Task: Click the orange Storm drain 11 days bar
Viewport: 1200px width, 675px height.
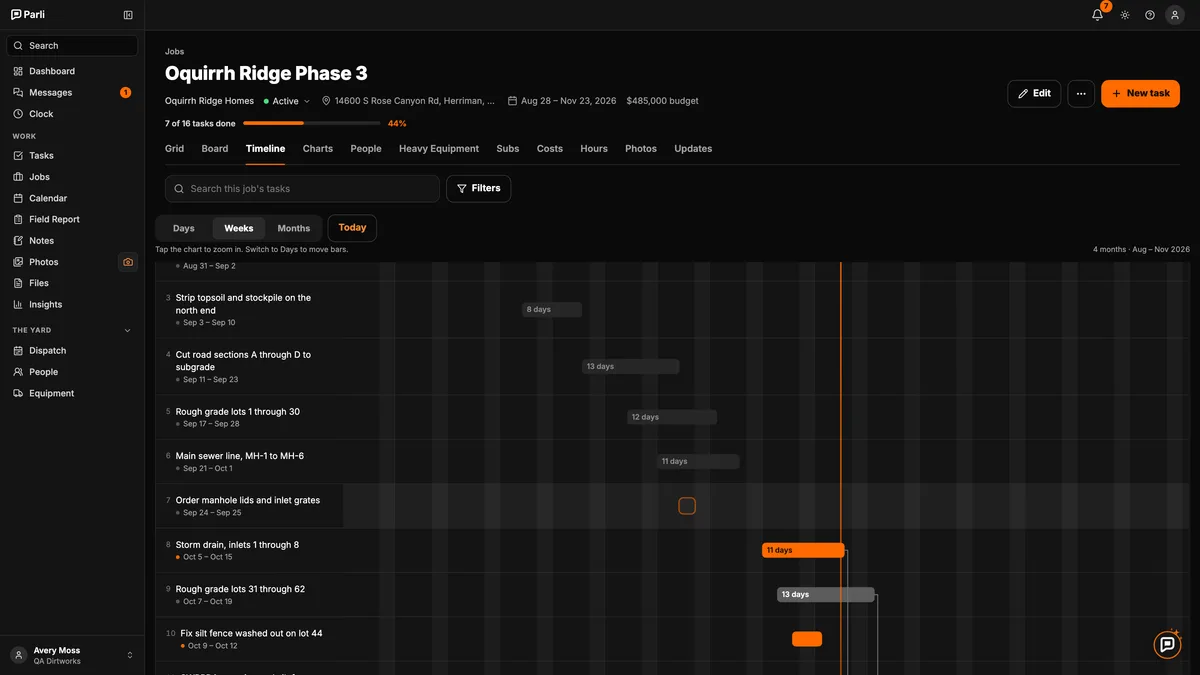Action: 803,550
